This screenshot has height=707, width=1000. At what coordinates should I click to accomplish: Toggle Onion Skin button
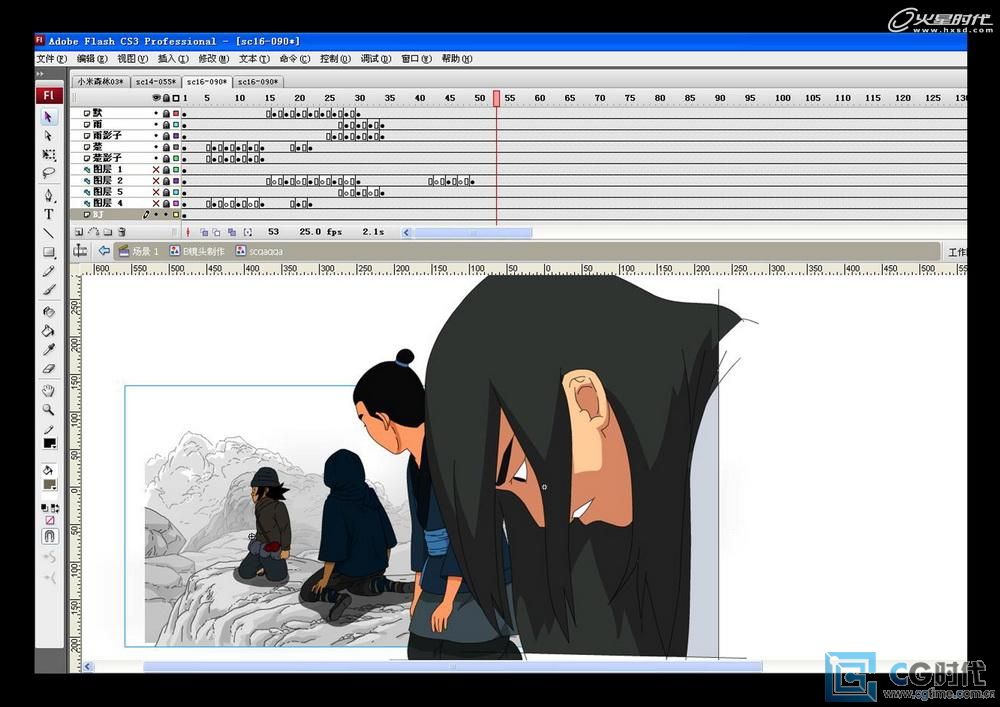pos(204,232)
